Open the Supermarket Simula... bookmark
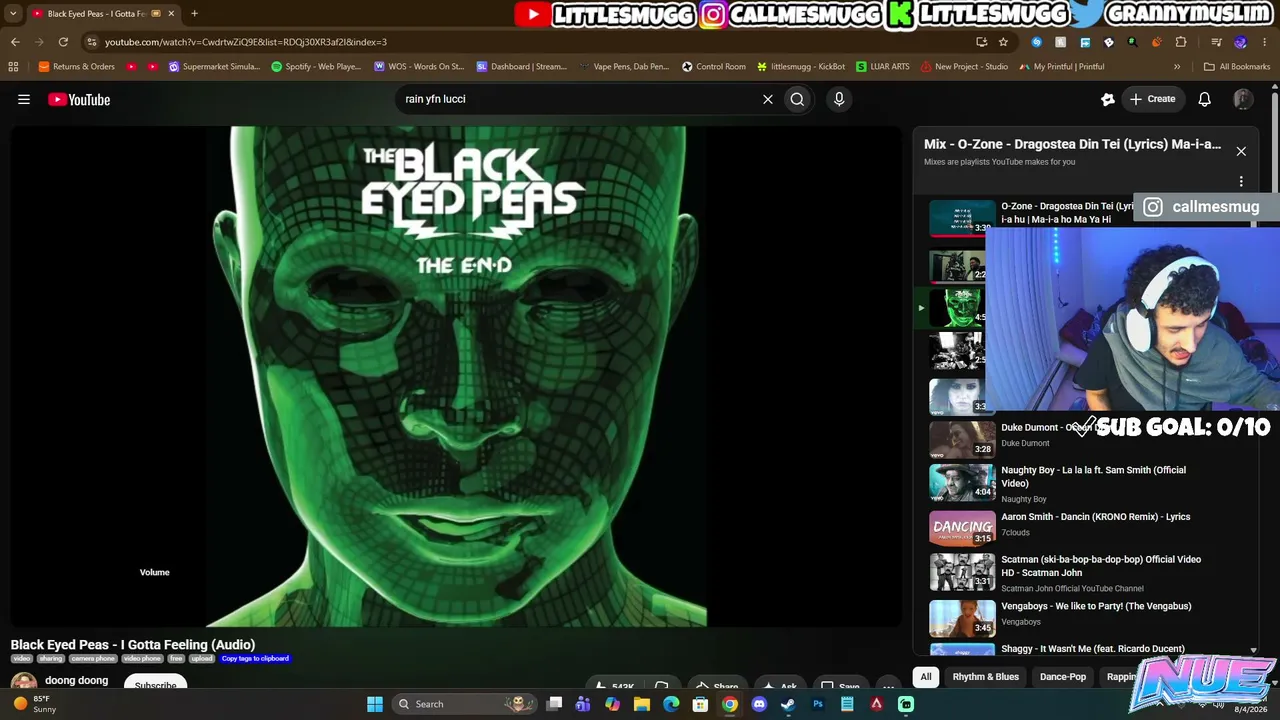Image resolution: width=1280 pixels, height=720 pixels. point(215,67)
